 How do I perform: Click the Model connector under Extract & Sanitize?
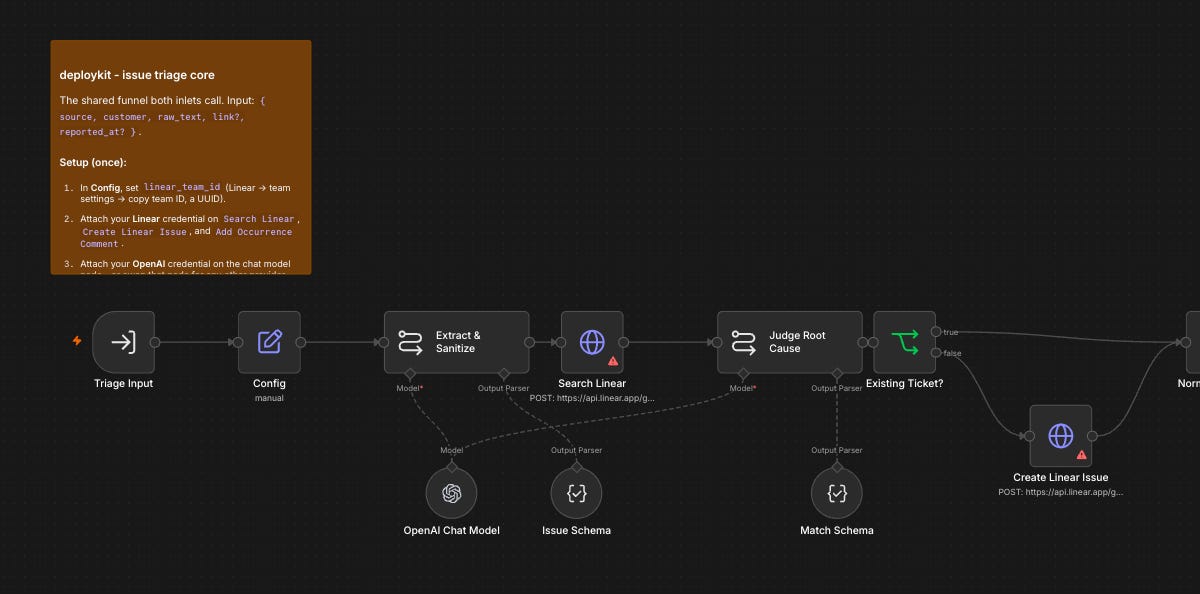click(x=410, y=373)
